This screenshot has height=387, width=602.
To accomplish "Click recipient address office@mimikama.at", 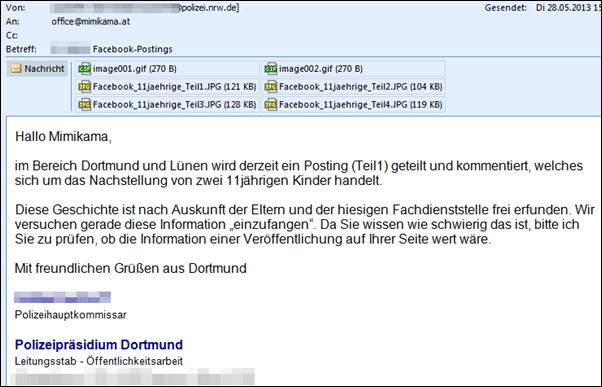I will [x=91, y=22].
